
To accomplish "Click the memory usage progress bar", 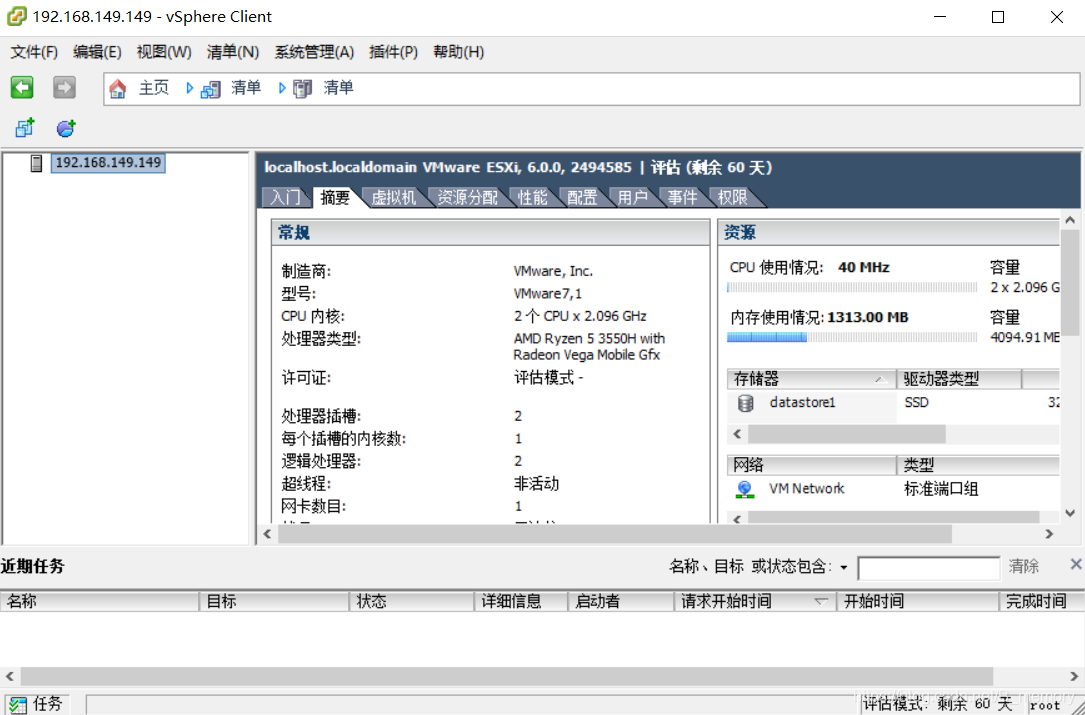I will coord(852,337).
